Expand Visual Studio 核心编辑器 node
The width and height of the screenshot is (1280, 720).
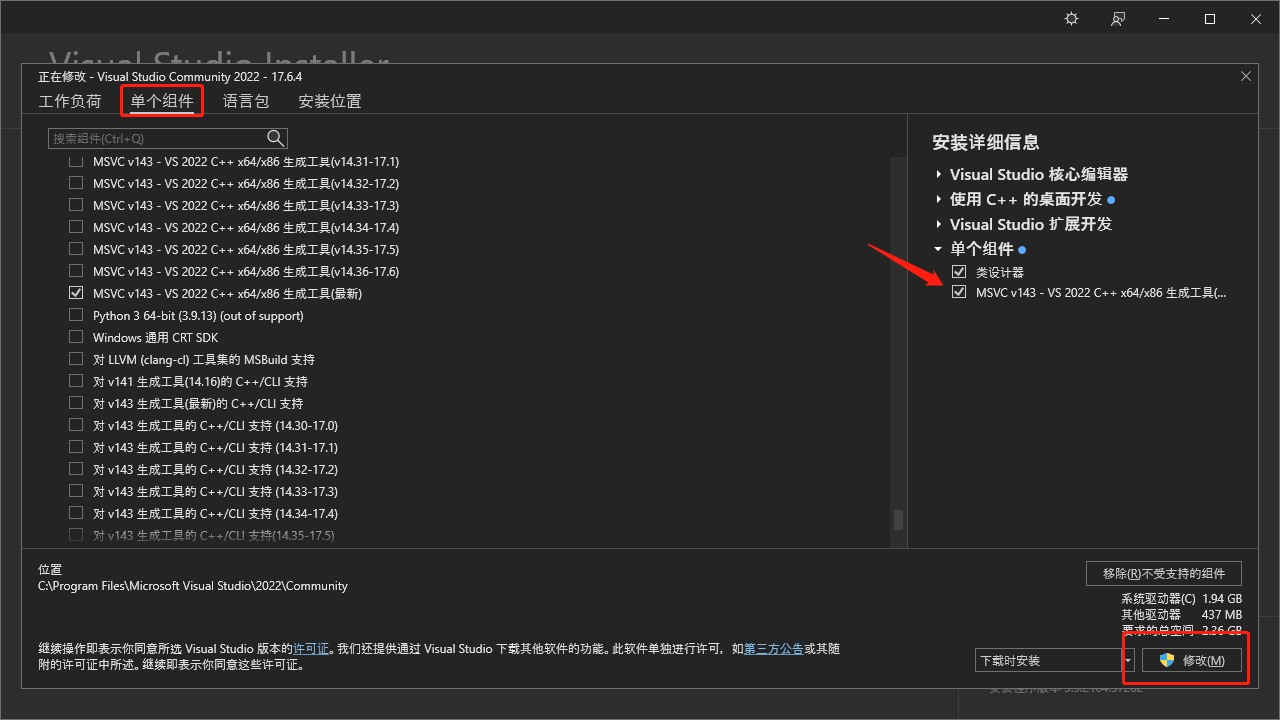point(938,175)
